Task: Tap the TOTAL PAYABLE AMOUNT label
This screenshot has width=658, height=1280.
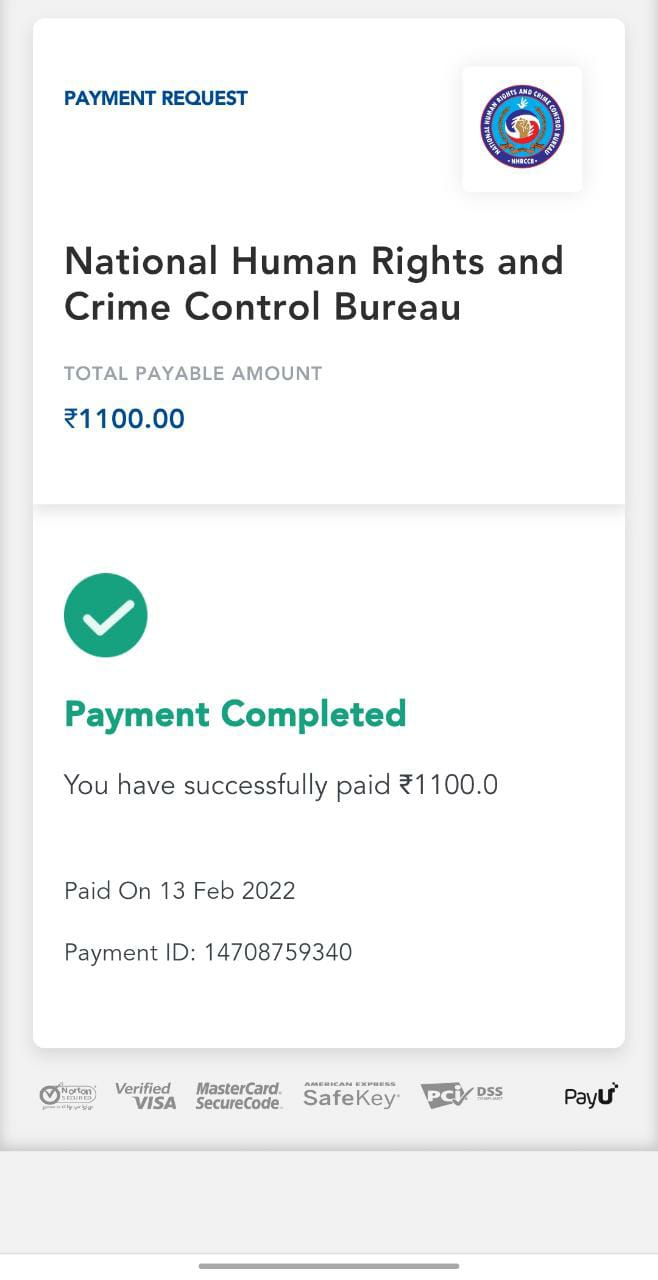Action: click(x=193, y=373)
